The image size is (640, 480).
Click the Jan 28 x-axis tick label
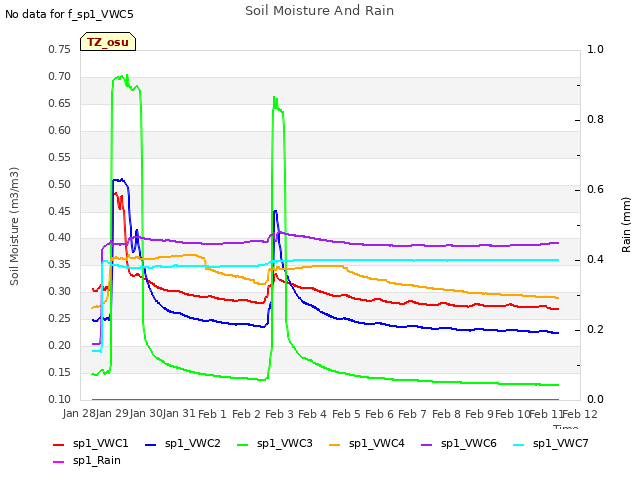79,413
